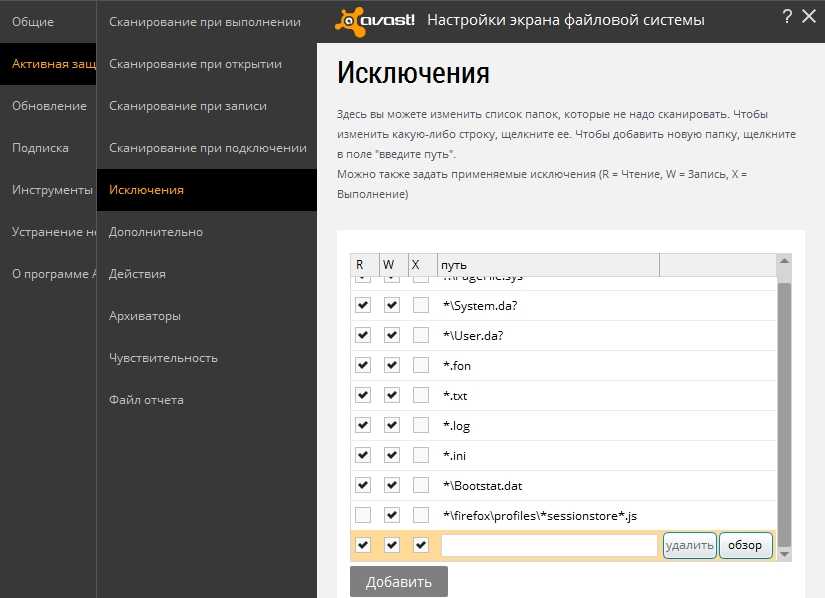This screenshot has height=598, width=825.
Task: Toggle W checkbox for *.log exclusion
Action: point(392,425)
